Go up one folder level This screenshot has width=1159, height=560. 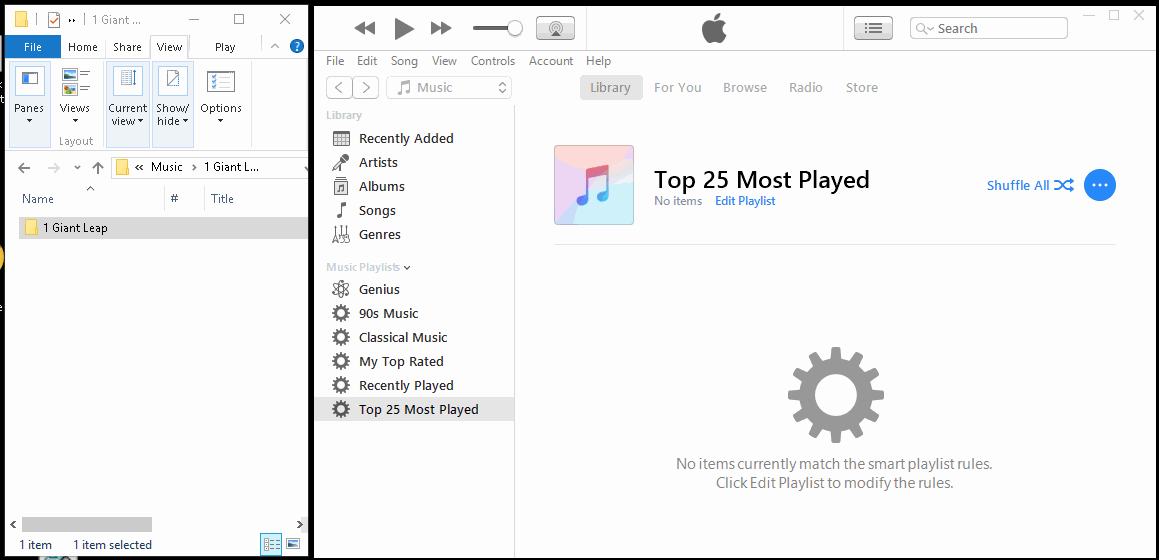(98, 168)
